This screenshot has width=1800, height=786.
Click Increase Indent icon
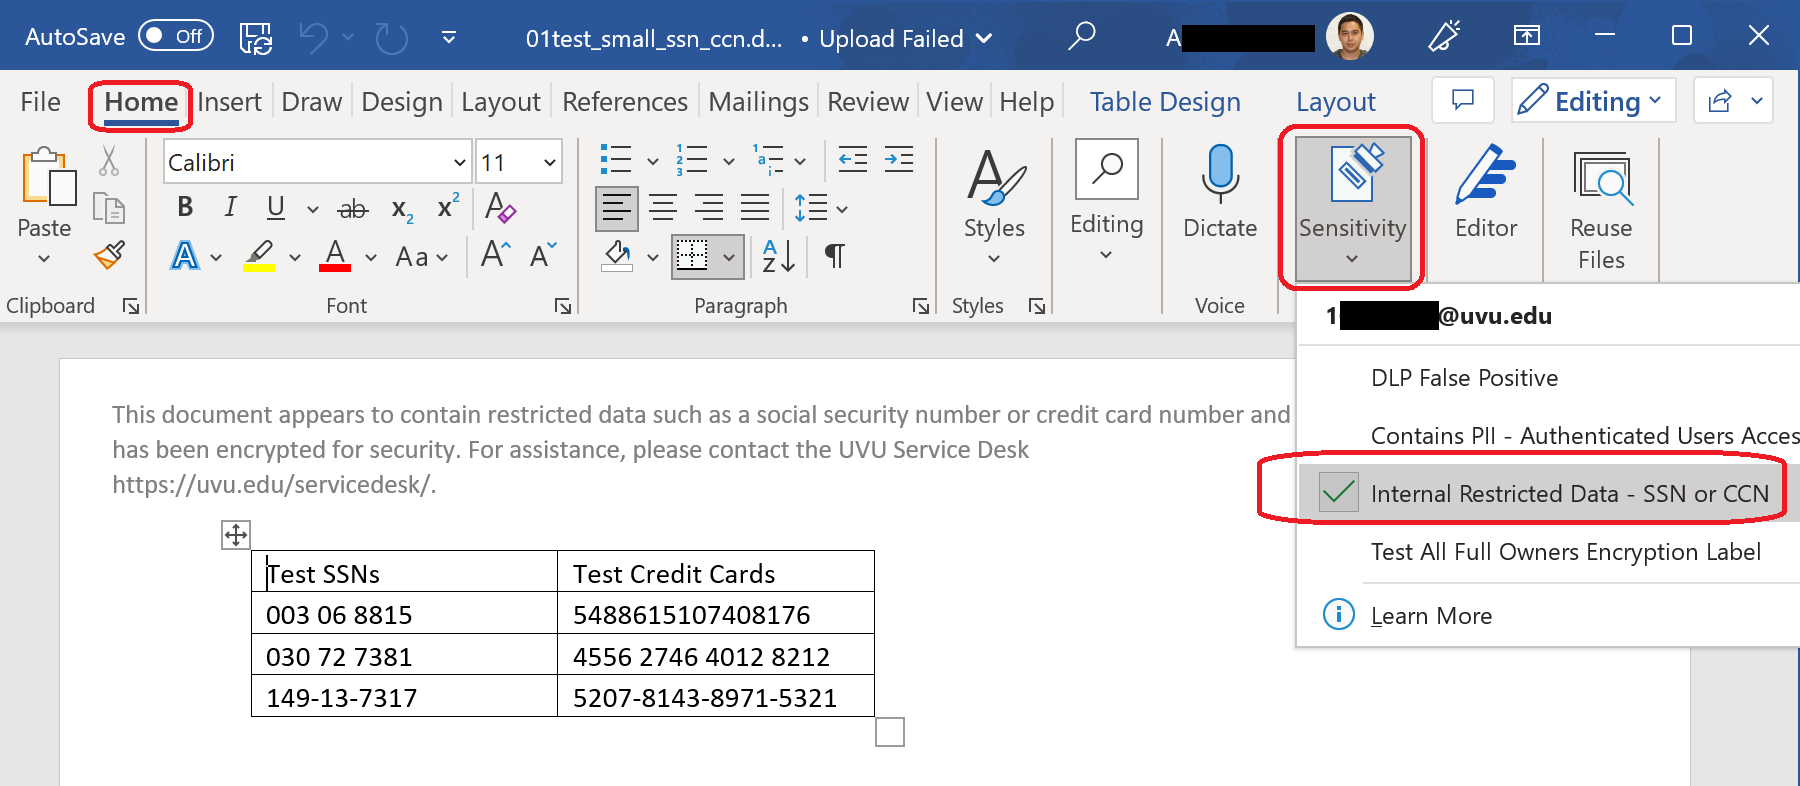[899, 159]
